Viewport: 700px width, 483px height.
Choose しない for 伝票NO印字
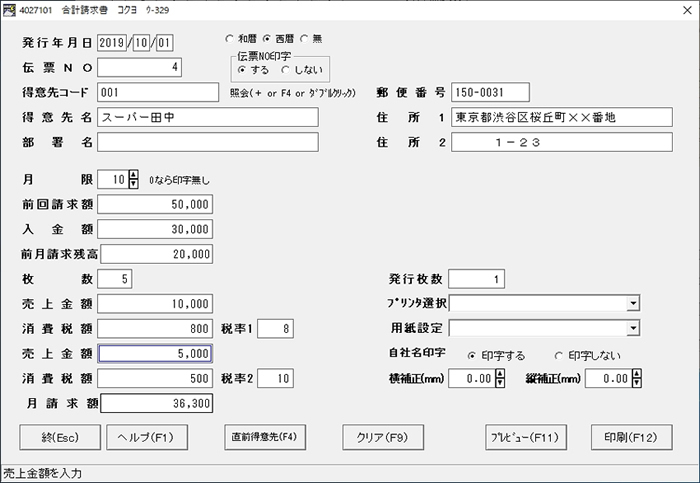click(x=286, y=70)
